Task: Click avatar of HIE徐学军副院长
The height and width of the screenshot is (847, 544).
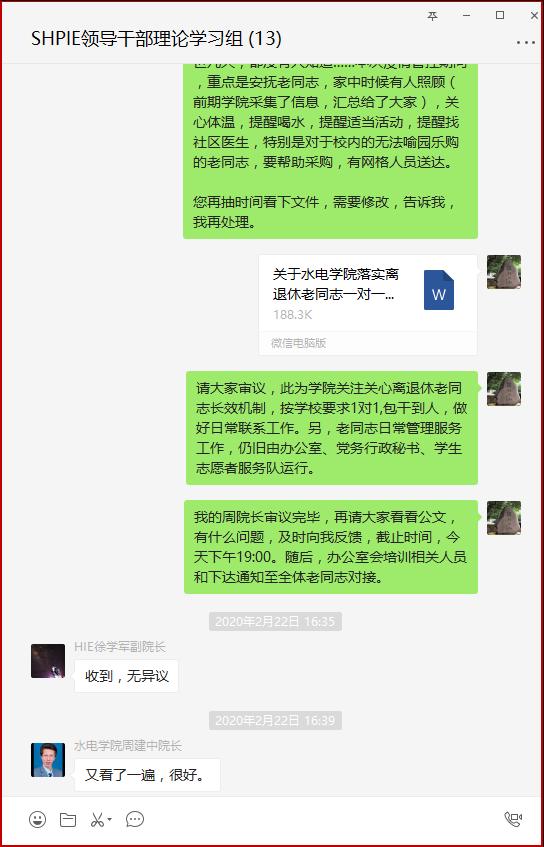Action: pos(48,661)
